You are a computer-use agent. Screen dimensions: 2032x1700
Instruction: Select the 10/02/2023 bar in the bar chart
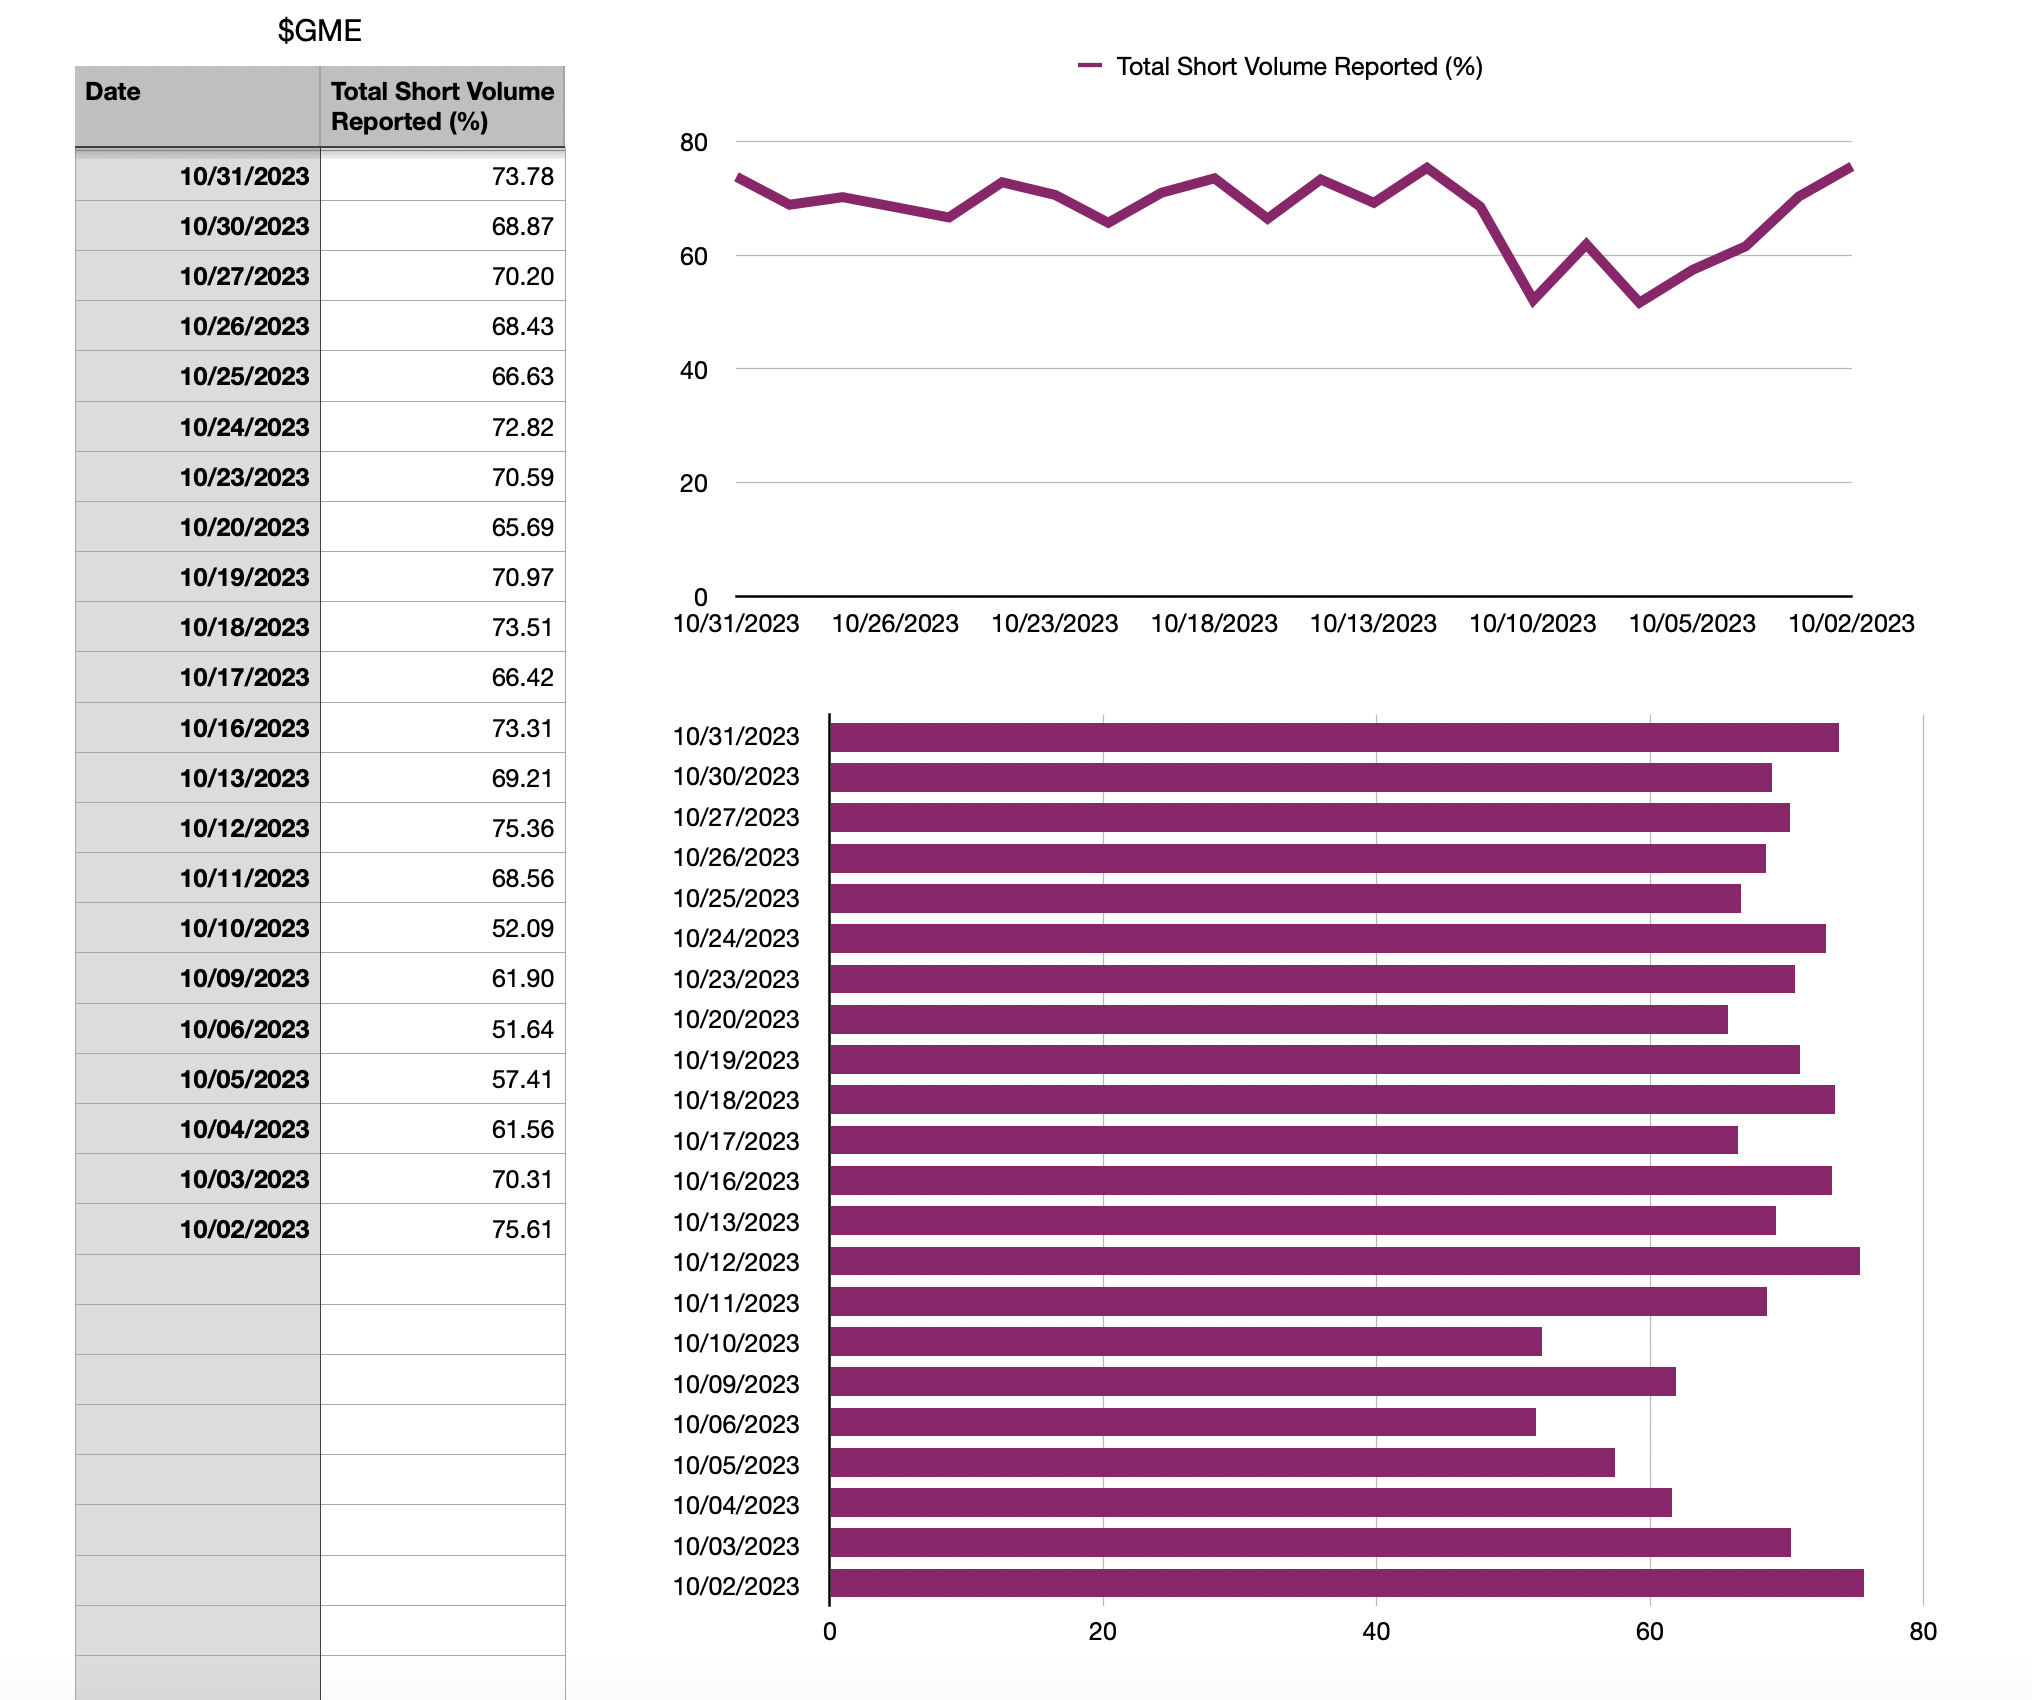pos(1346,1583)
